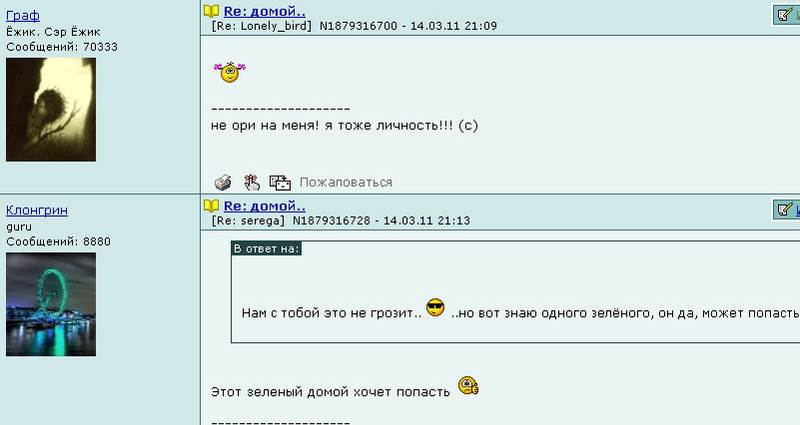
Task: Click the printer icon under Граф's post
Action: pyautogui.click(x=222, y=182)
